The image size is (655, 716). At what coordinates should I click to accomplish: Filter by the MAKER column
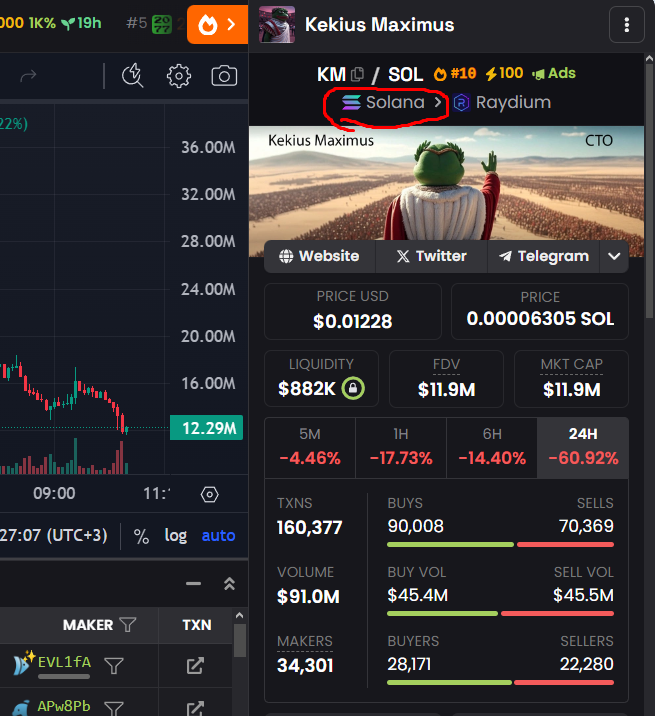coord(127,625)
